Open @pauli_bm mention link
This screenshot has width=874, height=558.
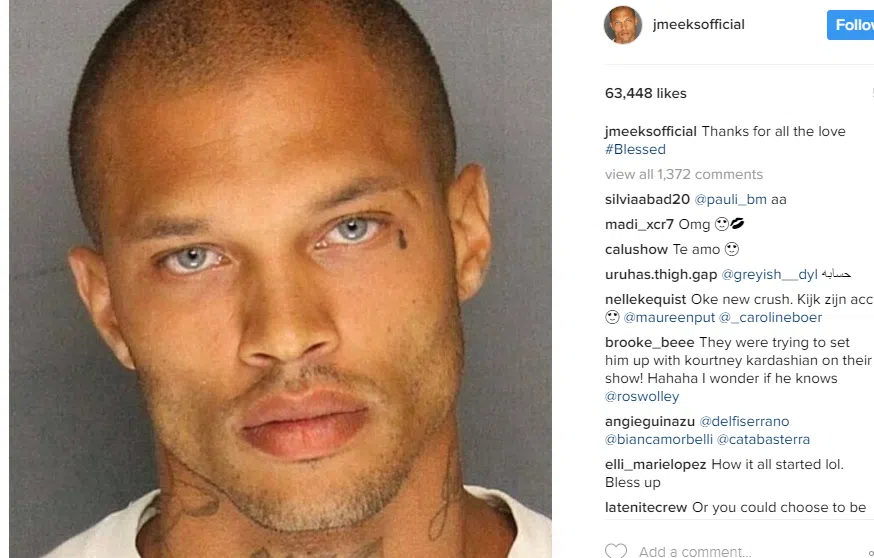click(730, 200)
